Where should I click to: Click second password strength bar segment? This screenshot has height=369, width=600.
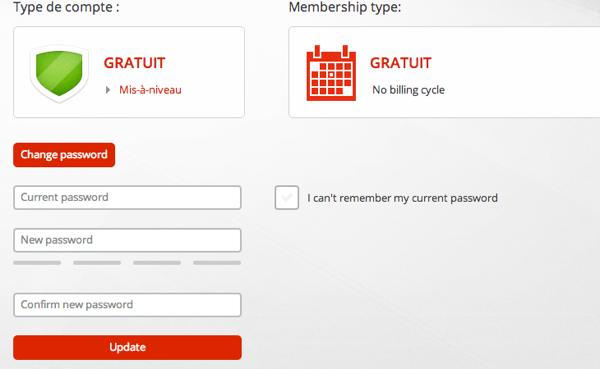point(97,263)
